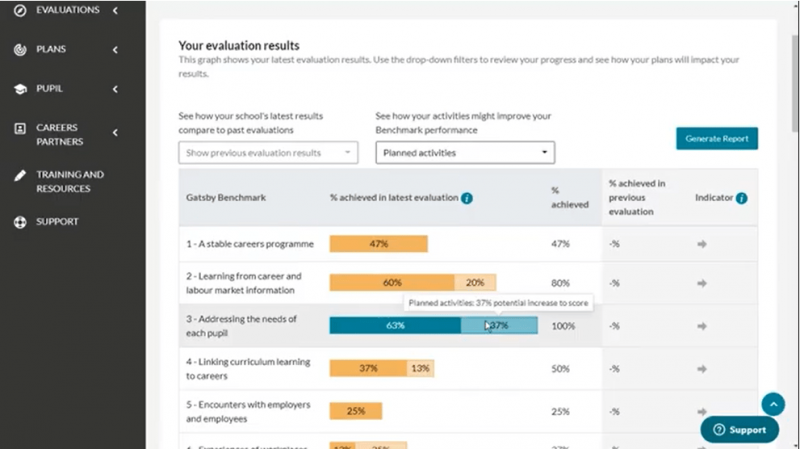Expand the Careers Partners chevron
The height and width of the screenshot is (449, 800).
click(116, 133)
